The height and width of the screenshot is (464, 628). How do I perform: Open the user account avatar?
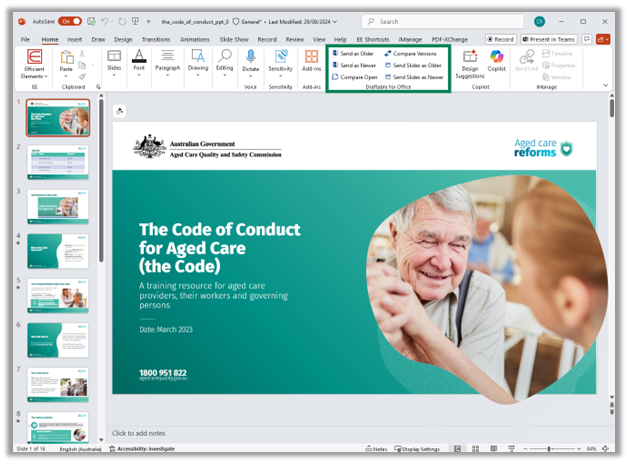(539, 21)
